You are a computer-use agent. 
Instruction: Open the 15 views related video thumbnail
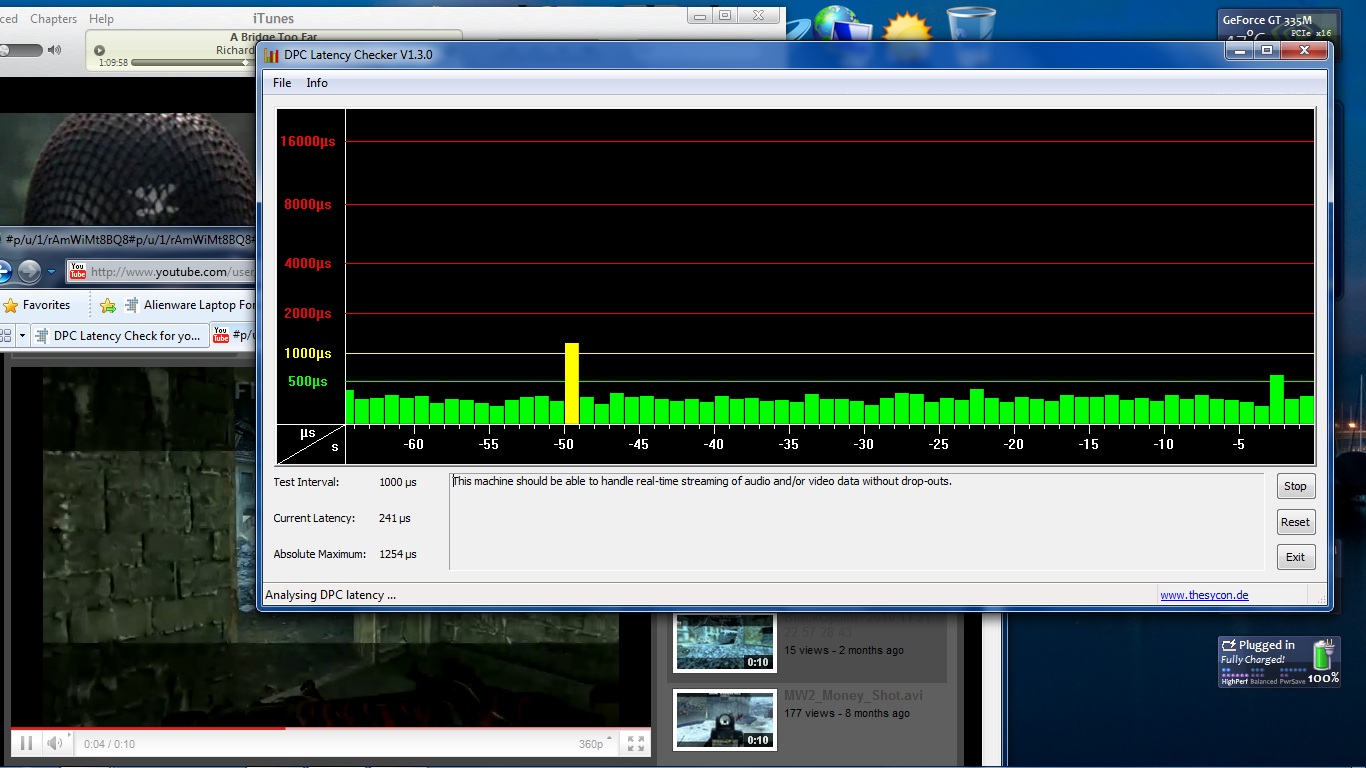[725, 642]
